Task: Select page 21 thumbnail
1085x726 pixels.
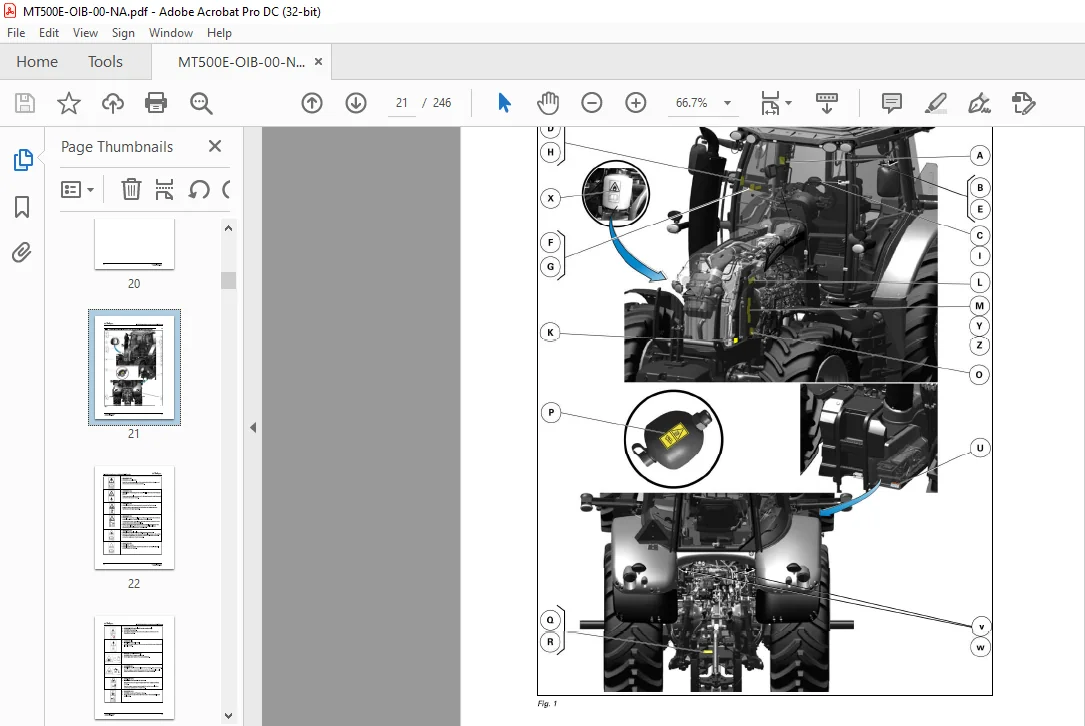Action: pyautogui.click(x=134, y=367)
